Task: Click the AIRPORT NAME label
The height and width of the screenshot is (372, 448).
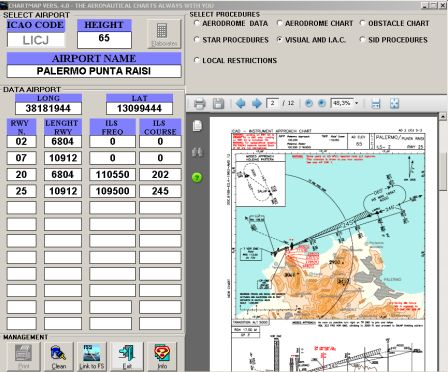Action: click(x=94, y=58)
